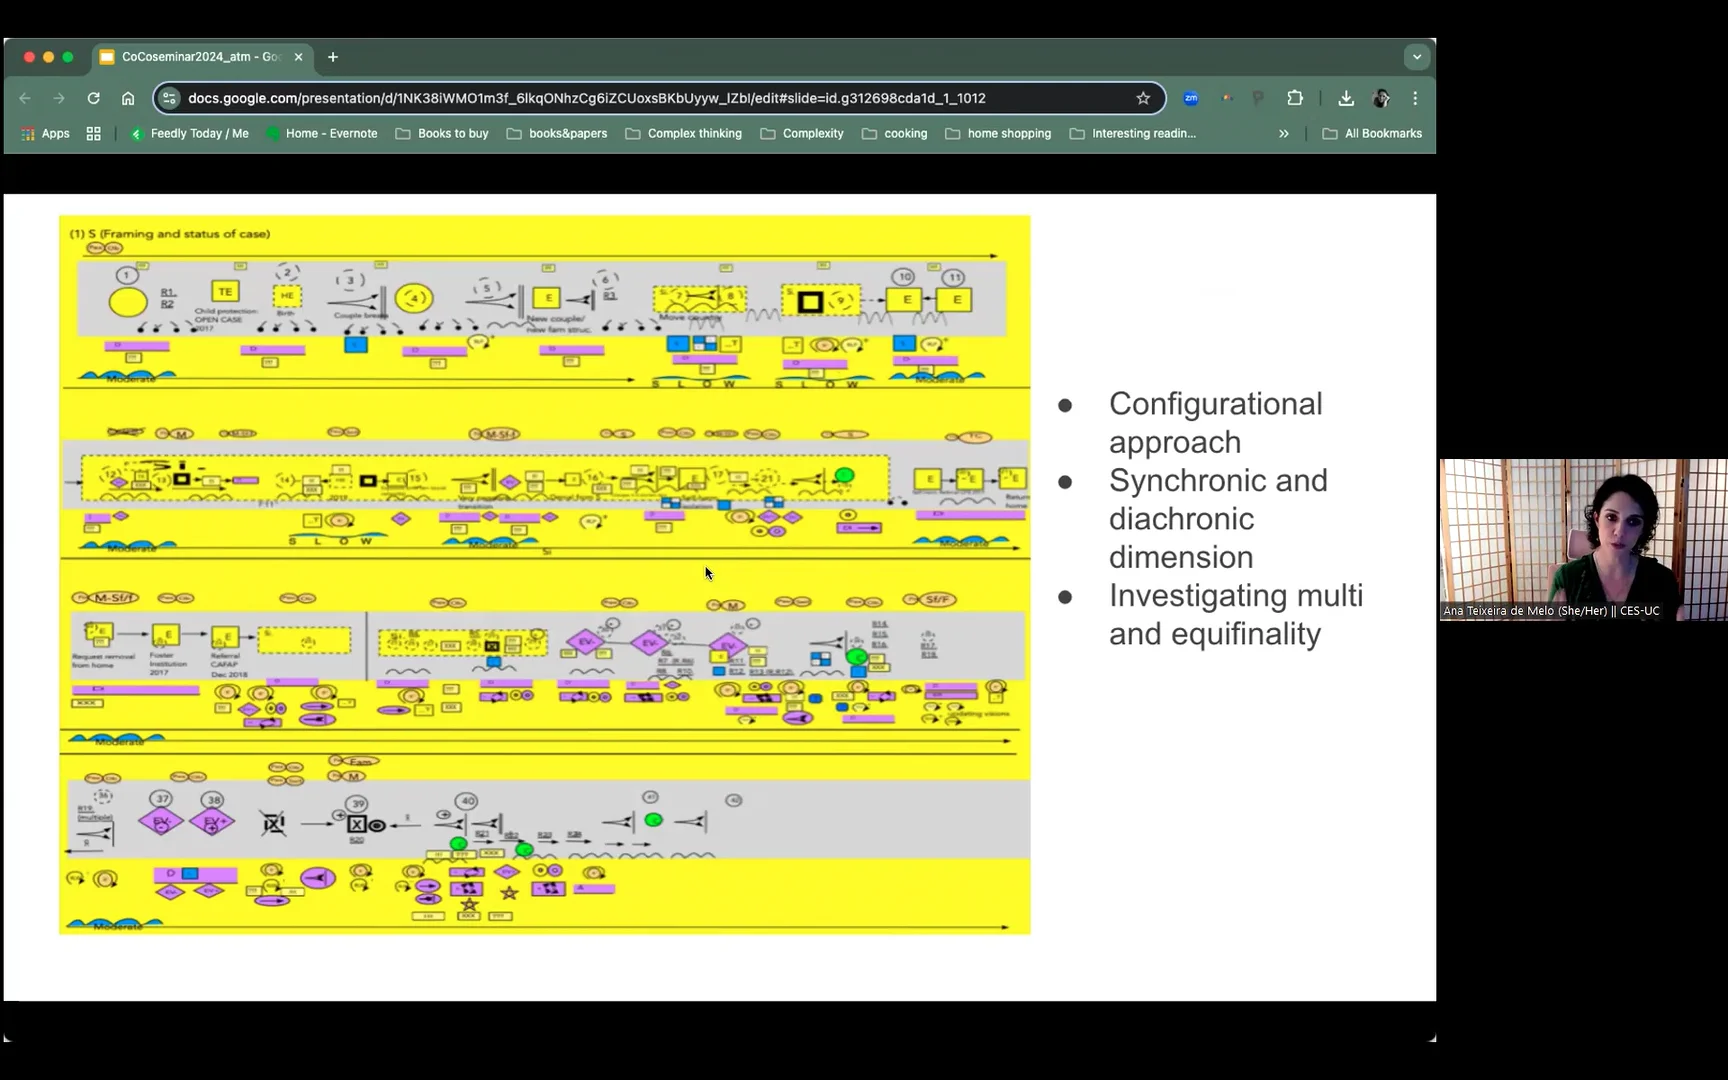
Task: Click the speaker's webcam video thumbnail
Action: [1583, 540]
